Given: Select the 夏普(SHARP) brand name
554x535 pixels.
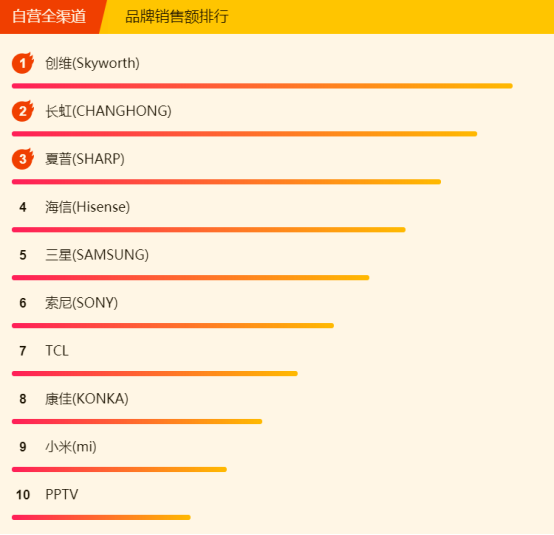Looking at the screenshot, I should [85, 159].
